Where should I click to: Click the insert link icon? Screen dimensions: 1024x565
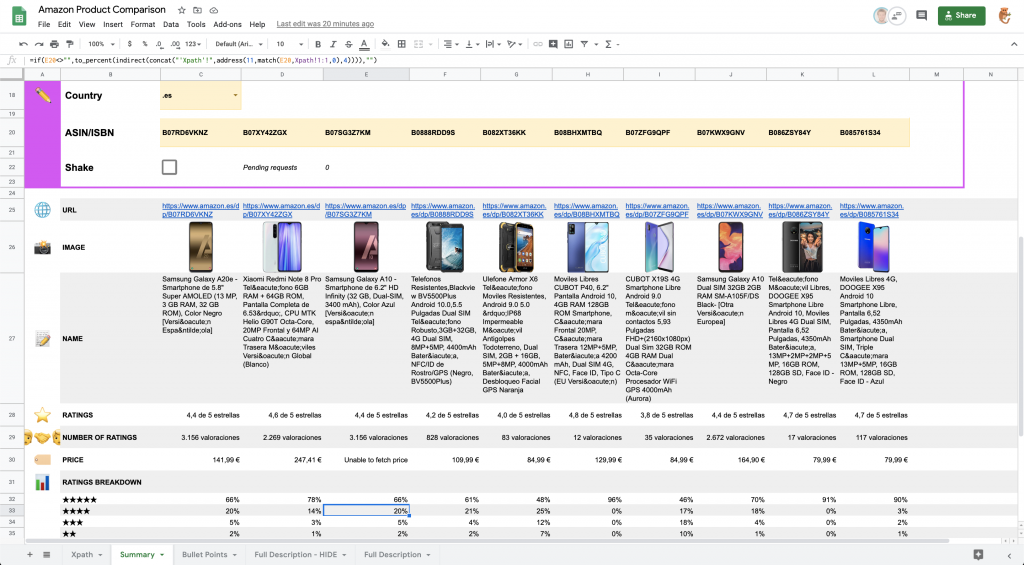[537, 44]
